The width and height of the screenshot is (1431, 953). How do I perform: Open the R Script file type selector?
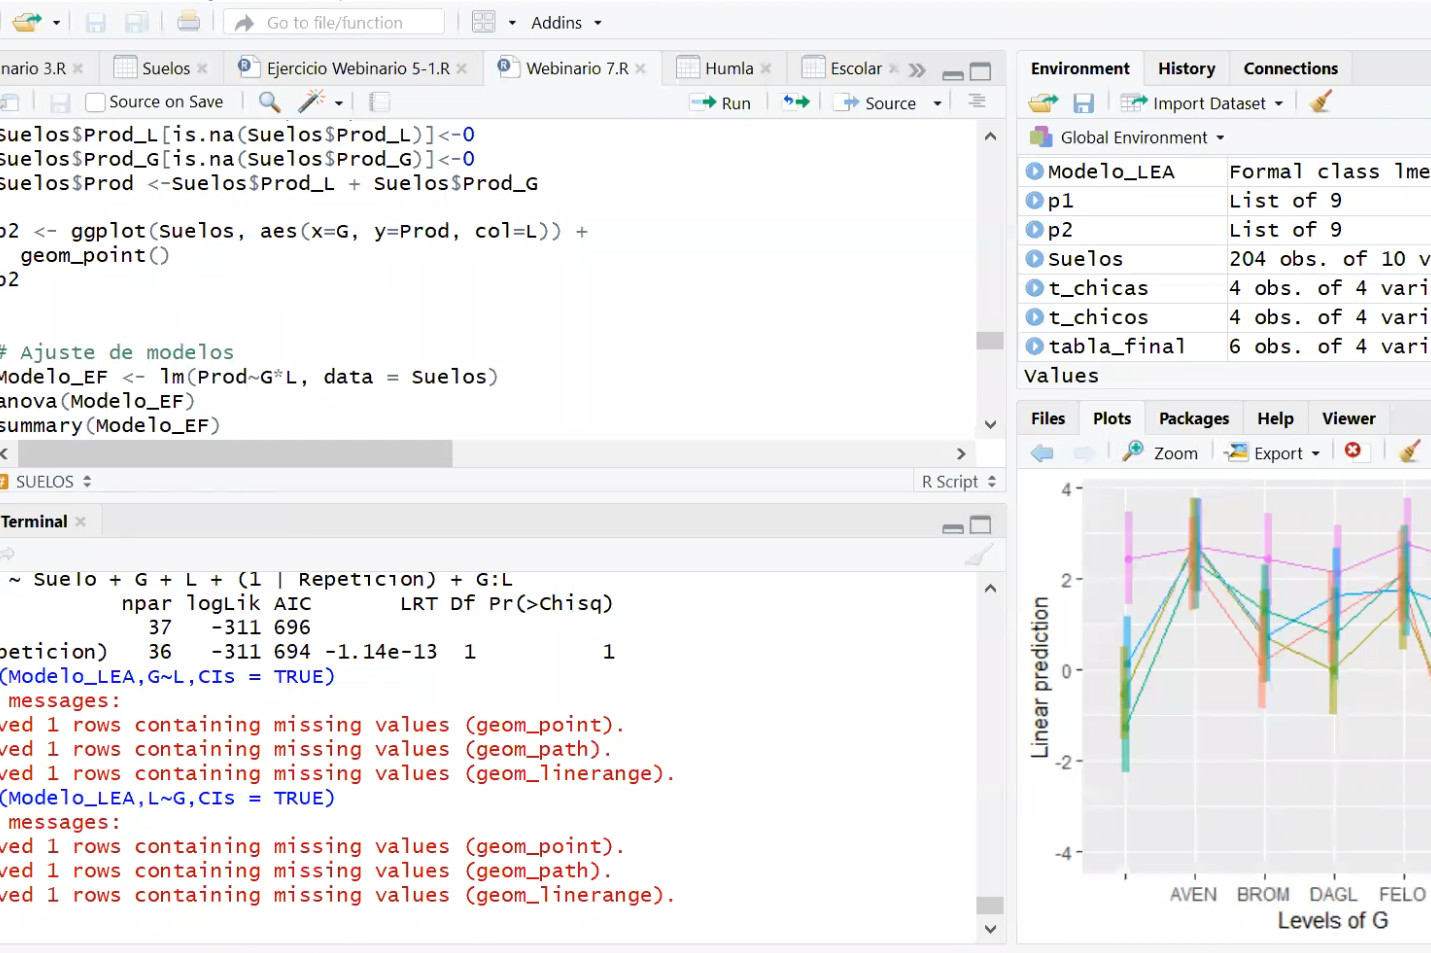click(x=959, y=481)
